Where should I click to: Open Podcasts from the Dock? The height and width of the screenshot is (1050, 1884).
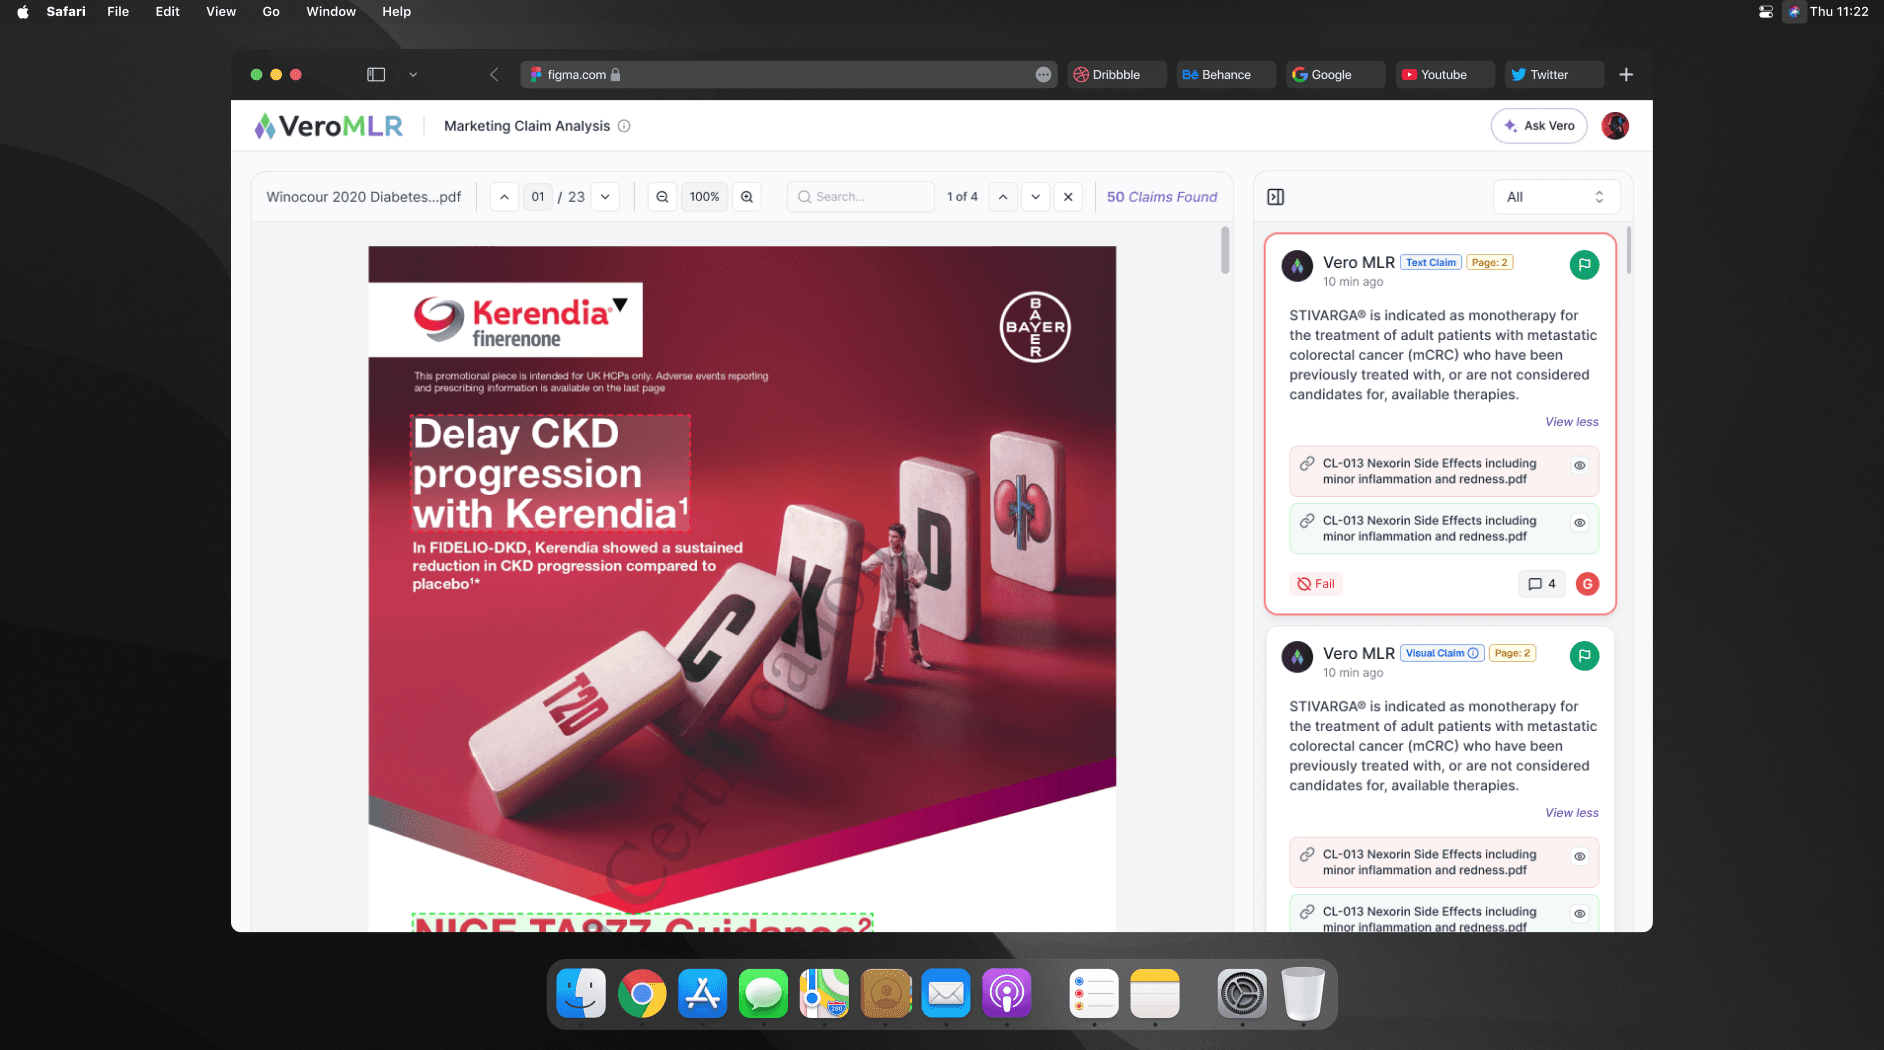pos(1006,994)
